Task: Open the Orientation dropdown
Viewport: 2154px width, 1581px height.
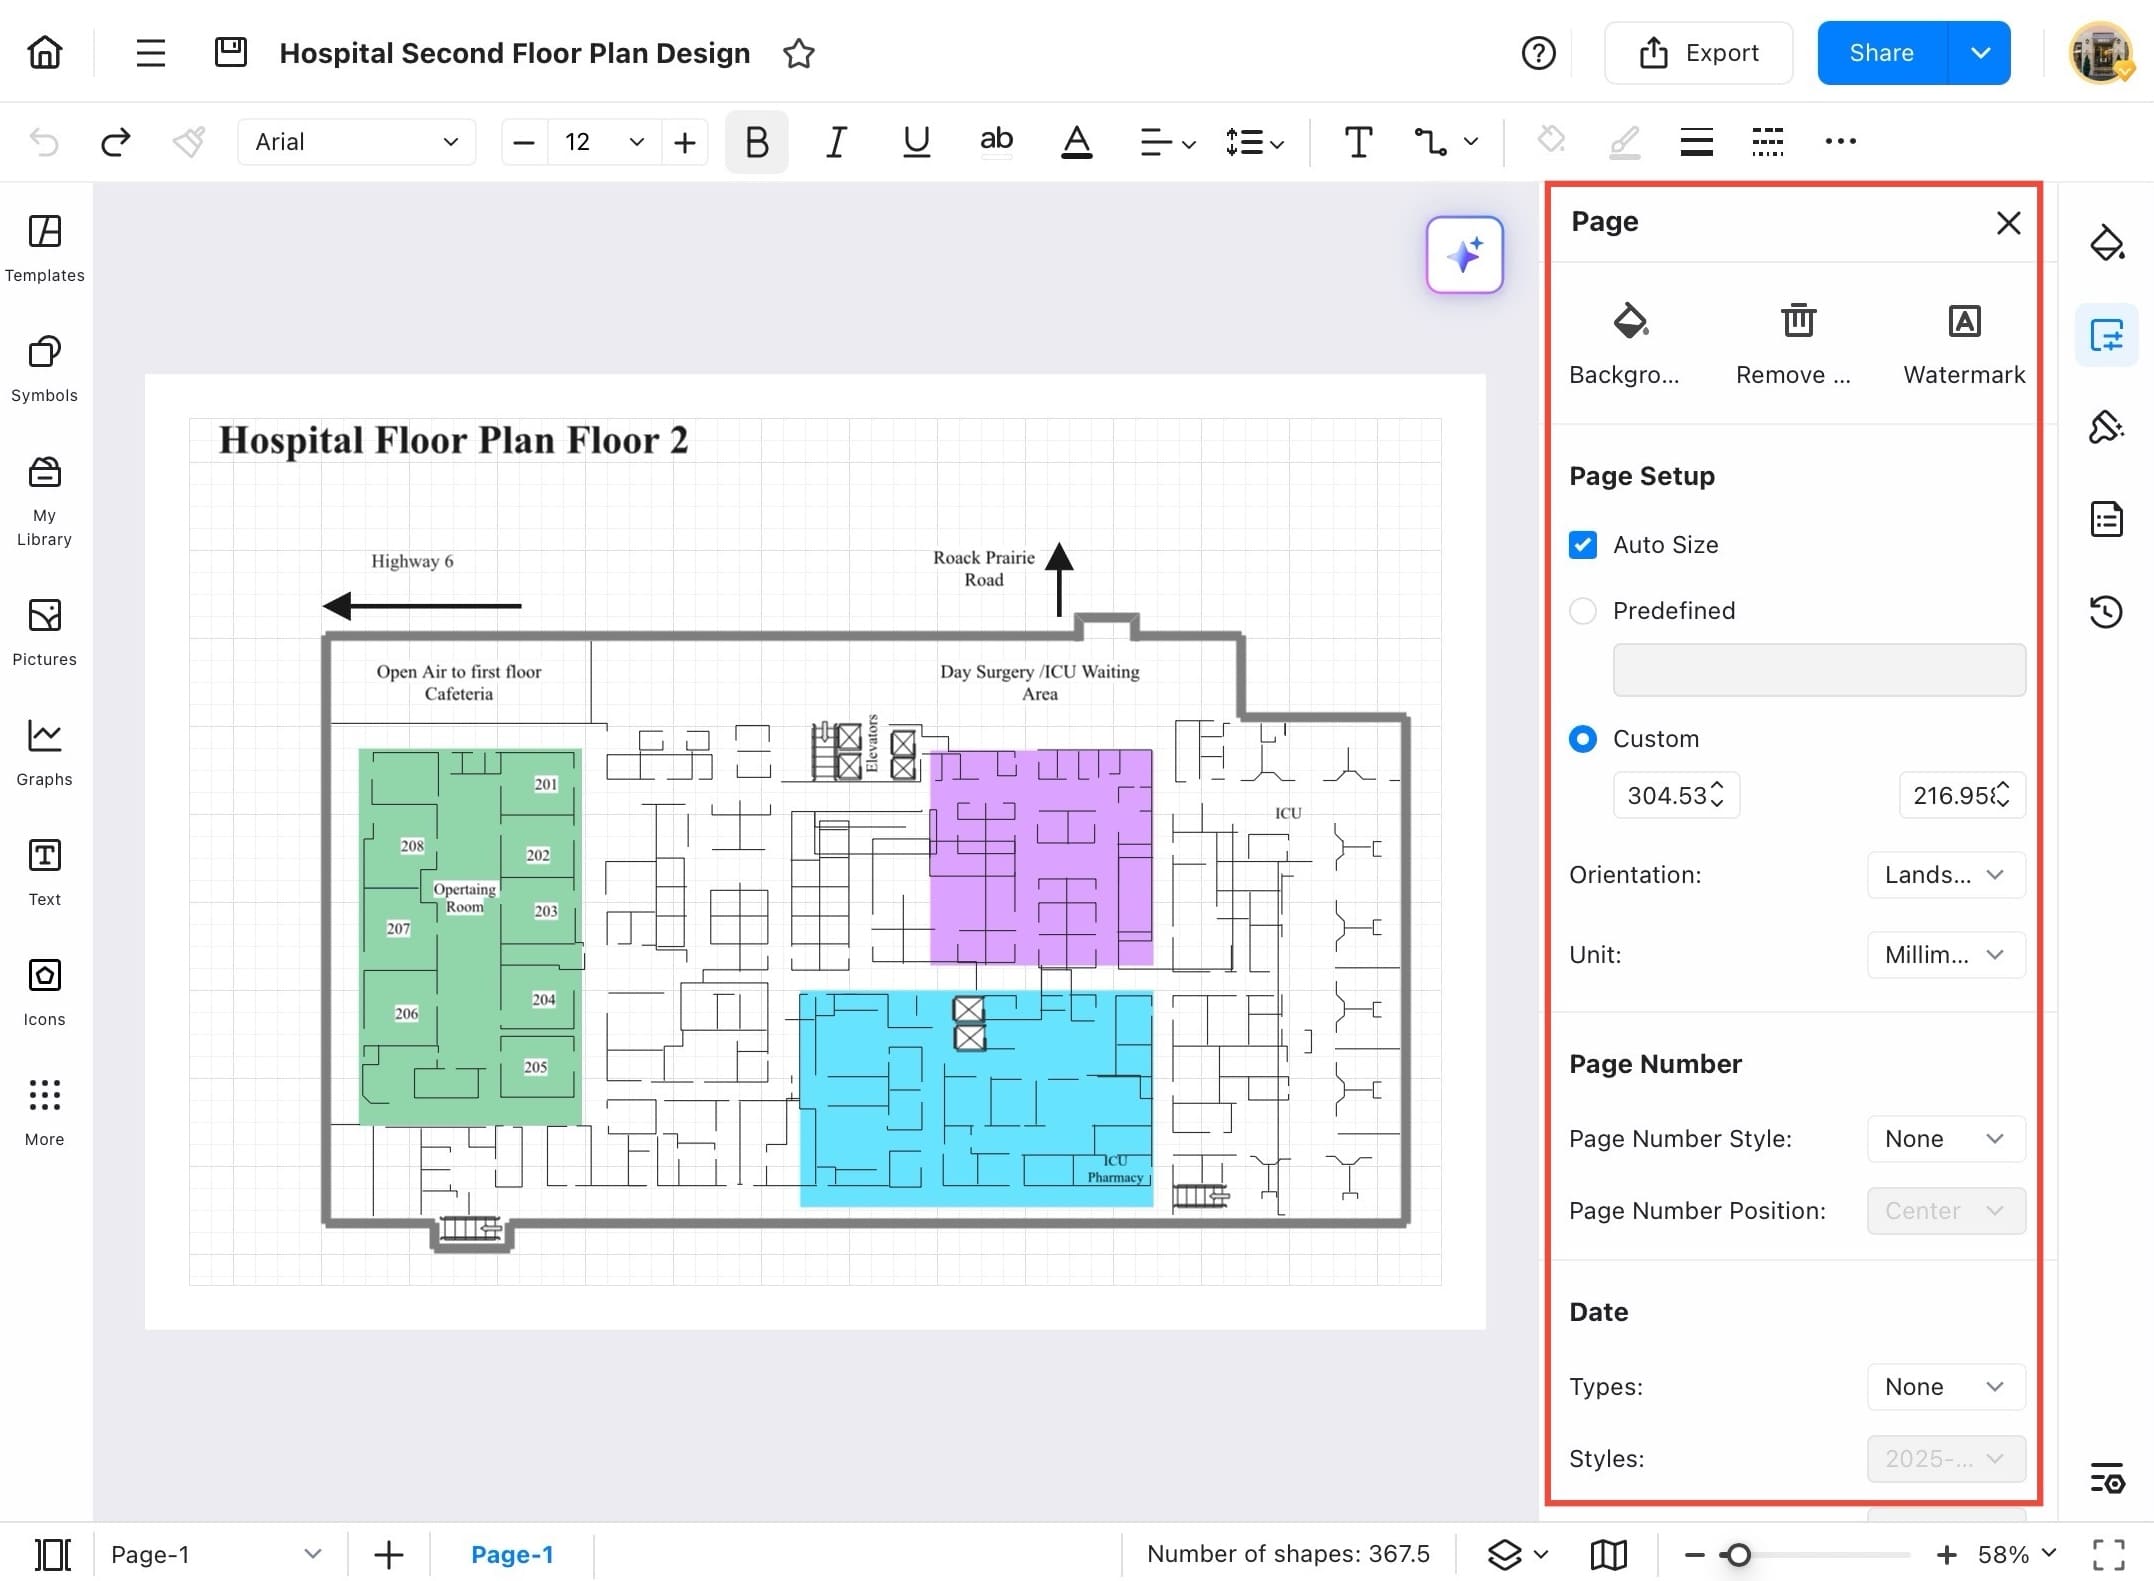Action: [x=1944, y=874]
